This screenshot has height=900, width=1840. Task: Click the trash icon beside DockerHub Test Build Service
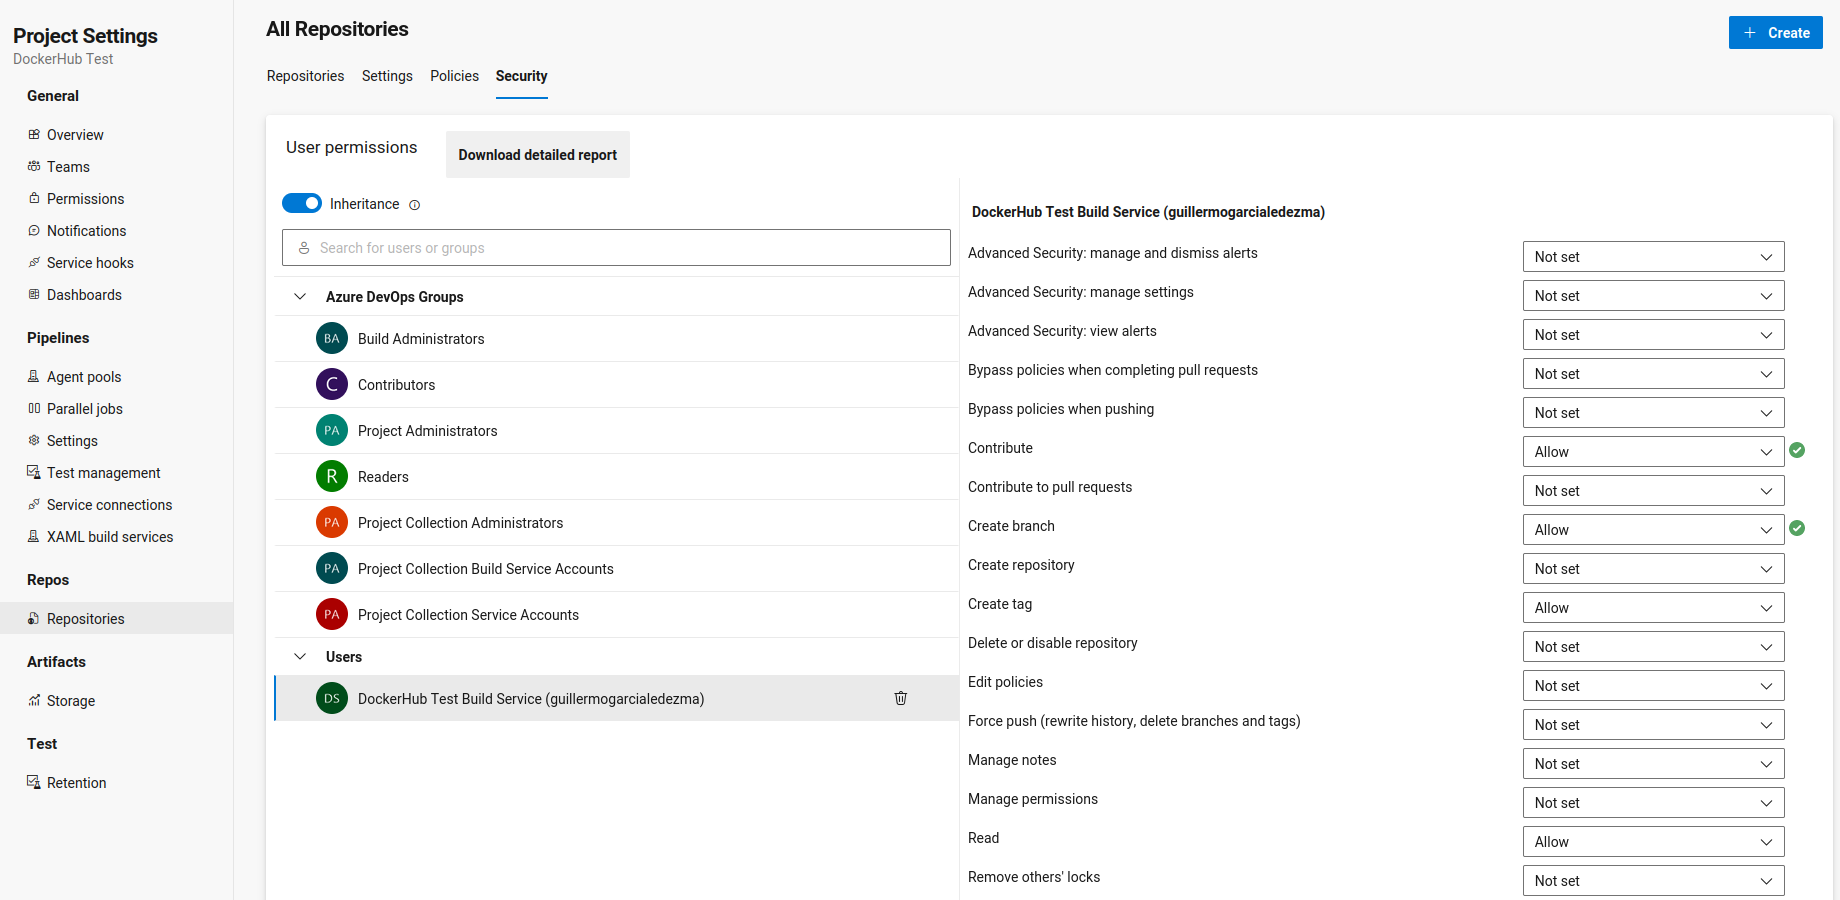coord(900,698)
